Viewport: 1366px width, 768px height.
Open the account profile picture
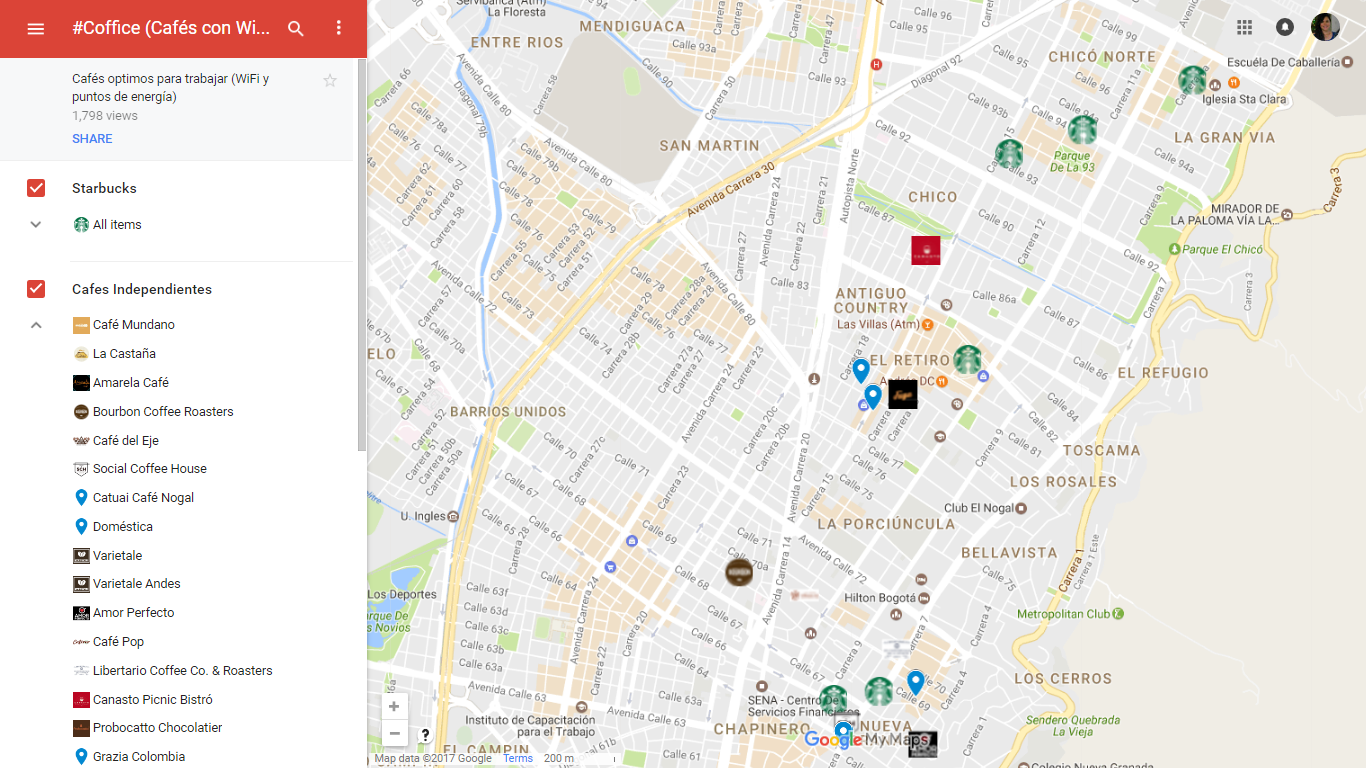[x=1325, y=27]
